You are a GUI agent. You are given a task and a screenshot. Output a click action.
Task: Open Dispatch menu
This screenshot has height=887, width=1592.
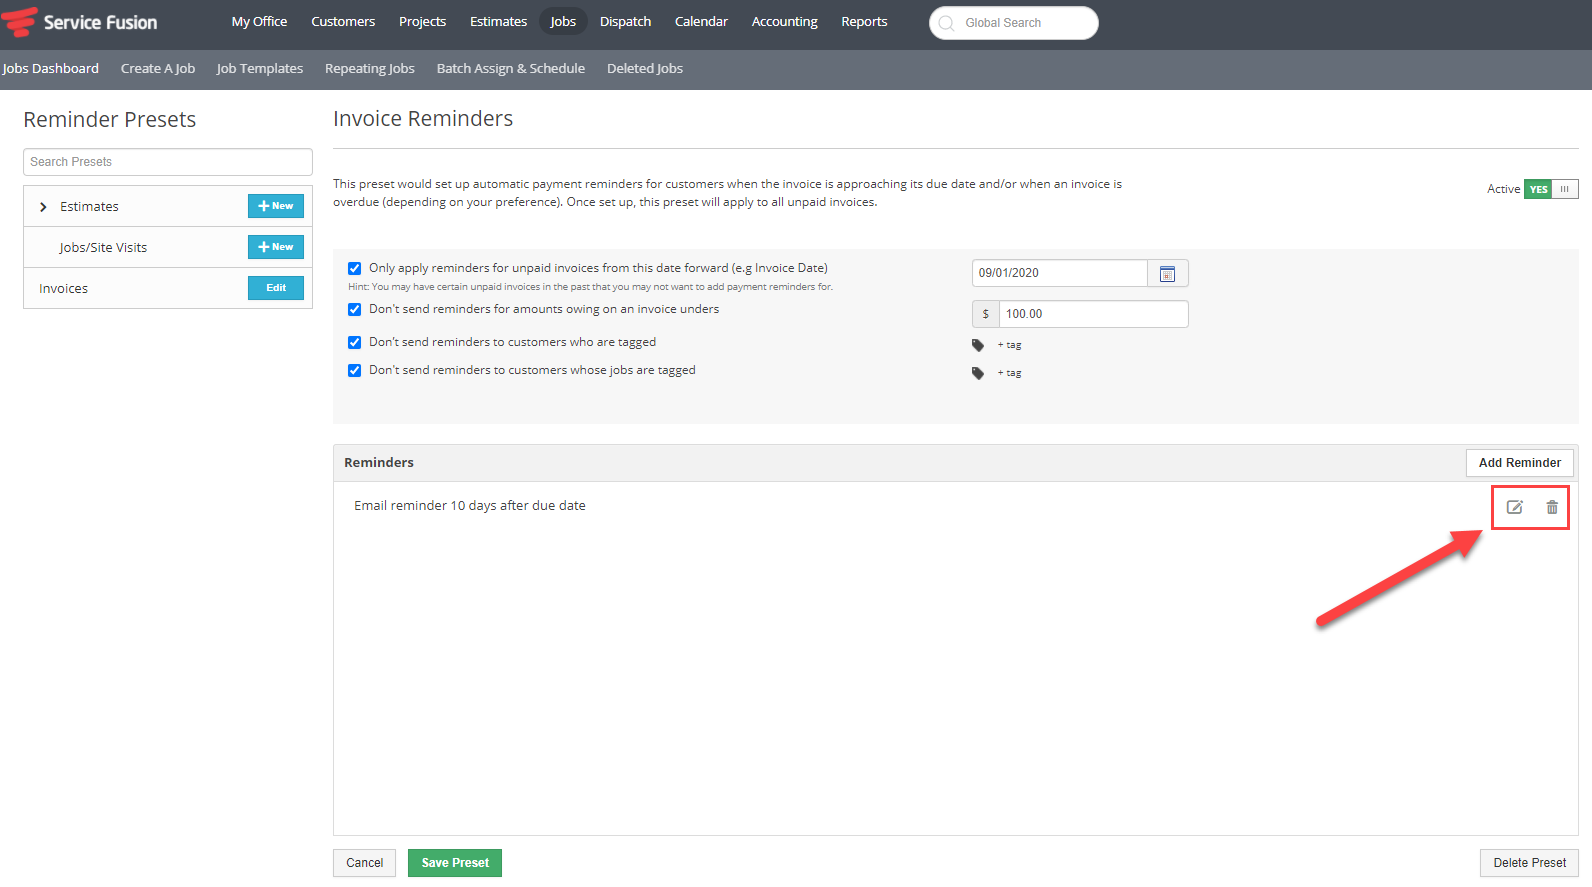click(x=625, y=21)
